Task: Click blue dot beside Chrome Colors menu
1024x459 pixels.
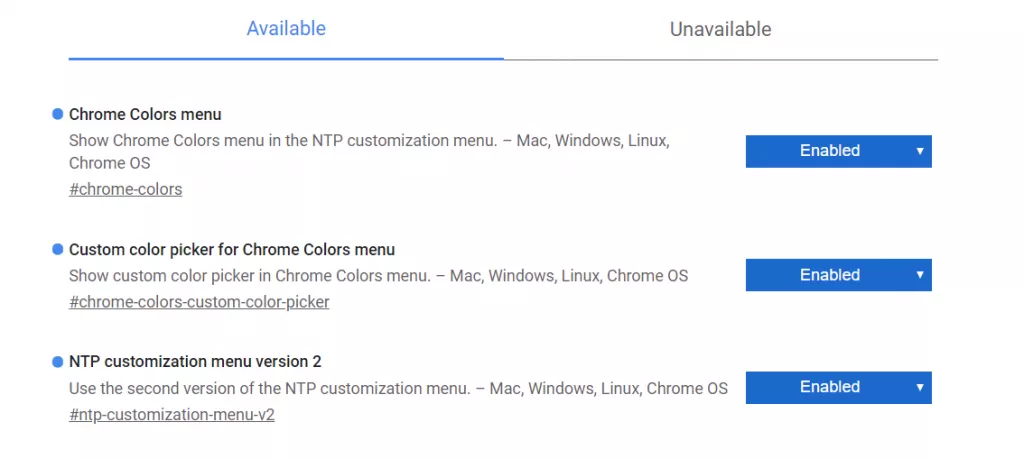Action: (57, 114)
